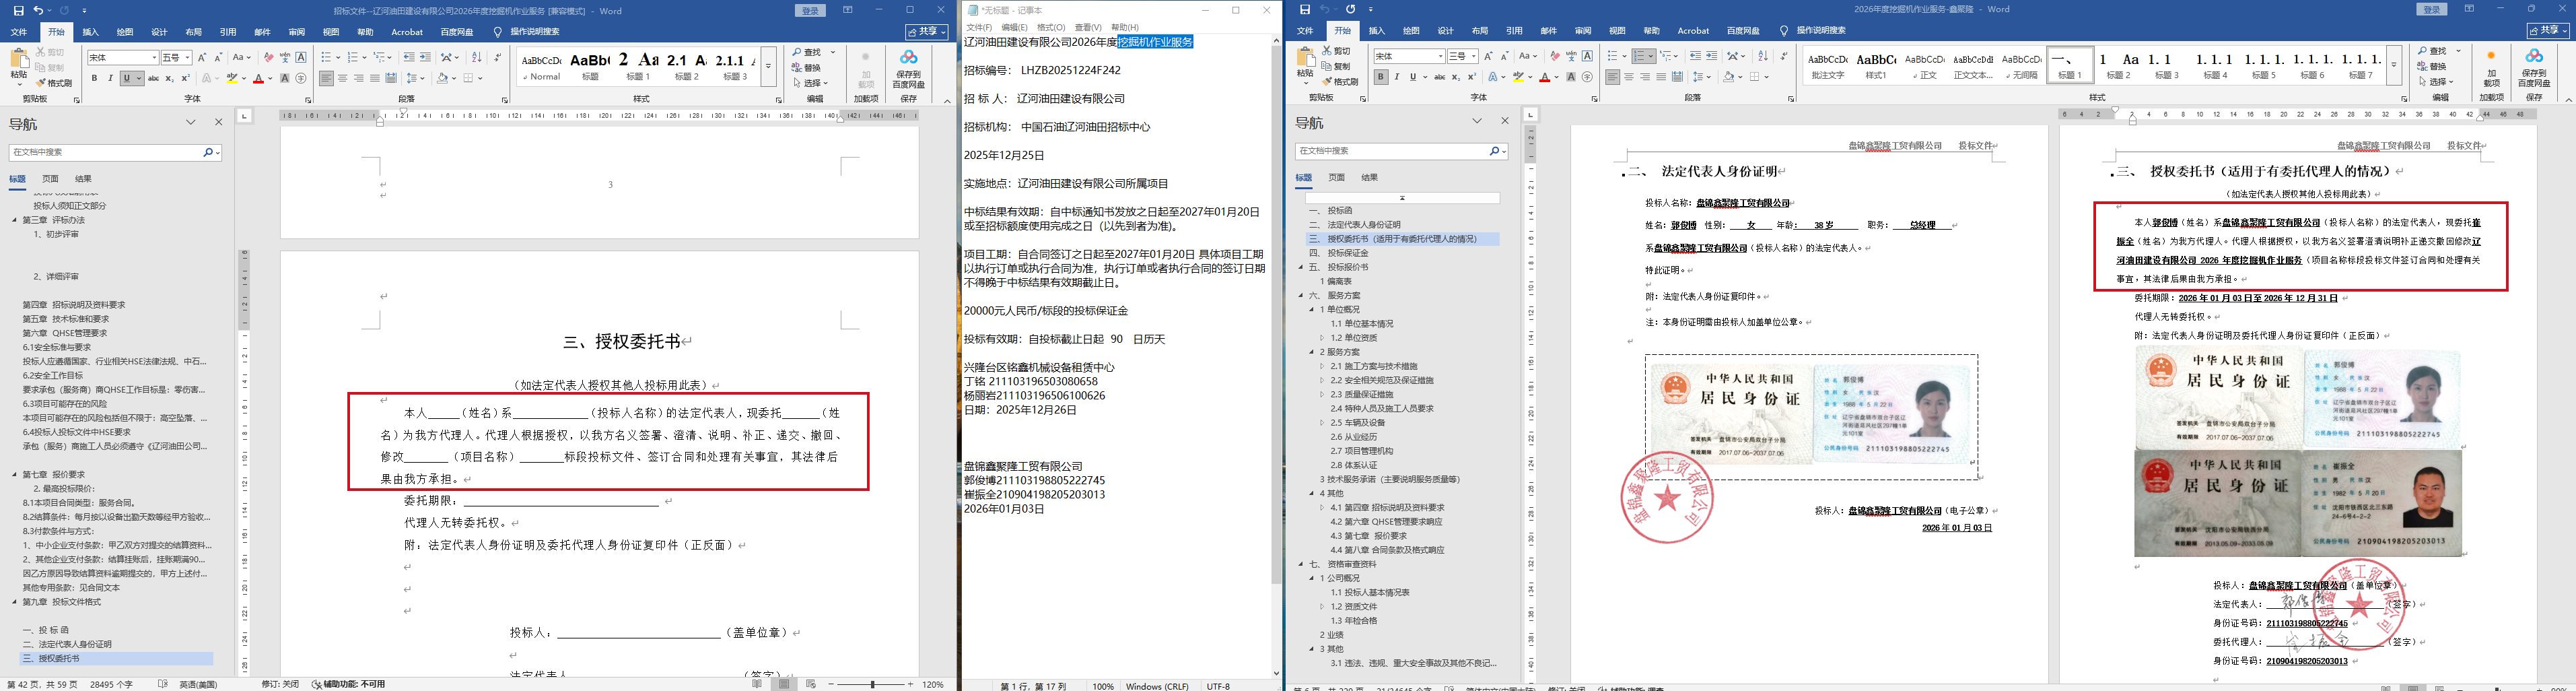
Task: Increase indent in left Word ribbon
Action: (x=425, y=57)
